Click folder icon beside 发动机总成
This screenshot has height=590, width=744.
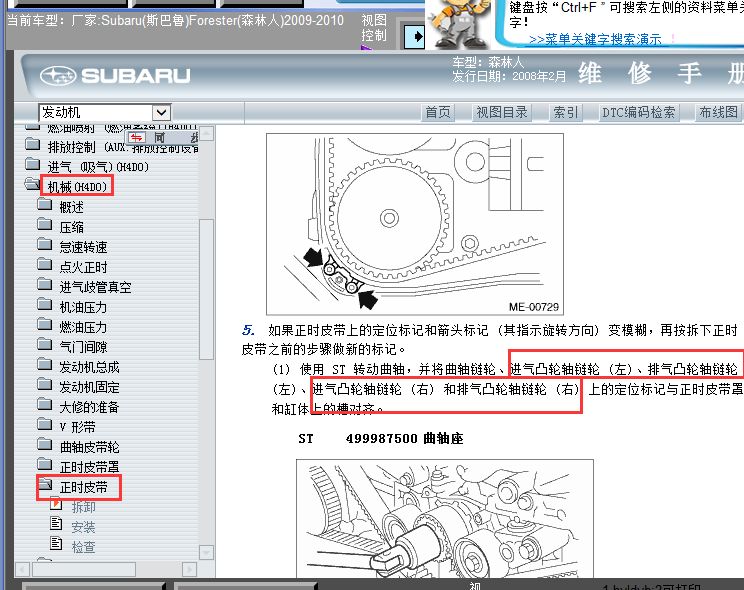pos(45,364)
